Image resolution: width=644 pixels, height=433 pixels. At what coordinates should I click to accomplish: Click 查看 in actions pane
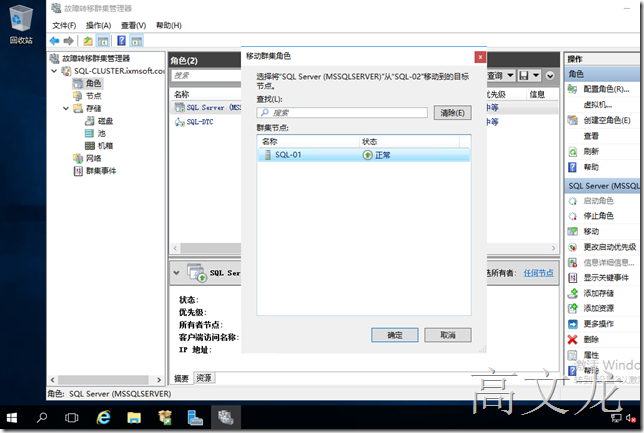tap(591, 136)
